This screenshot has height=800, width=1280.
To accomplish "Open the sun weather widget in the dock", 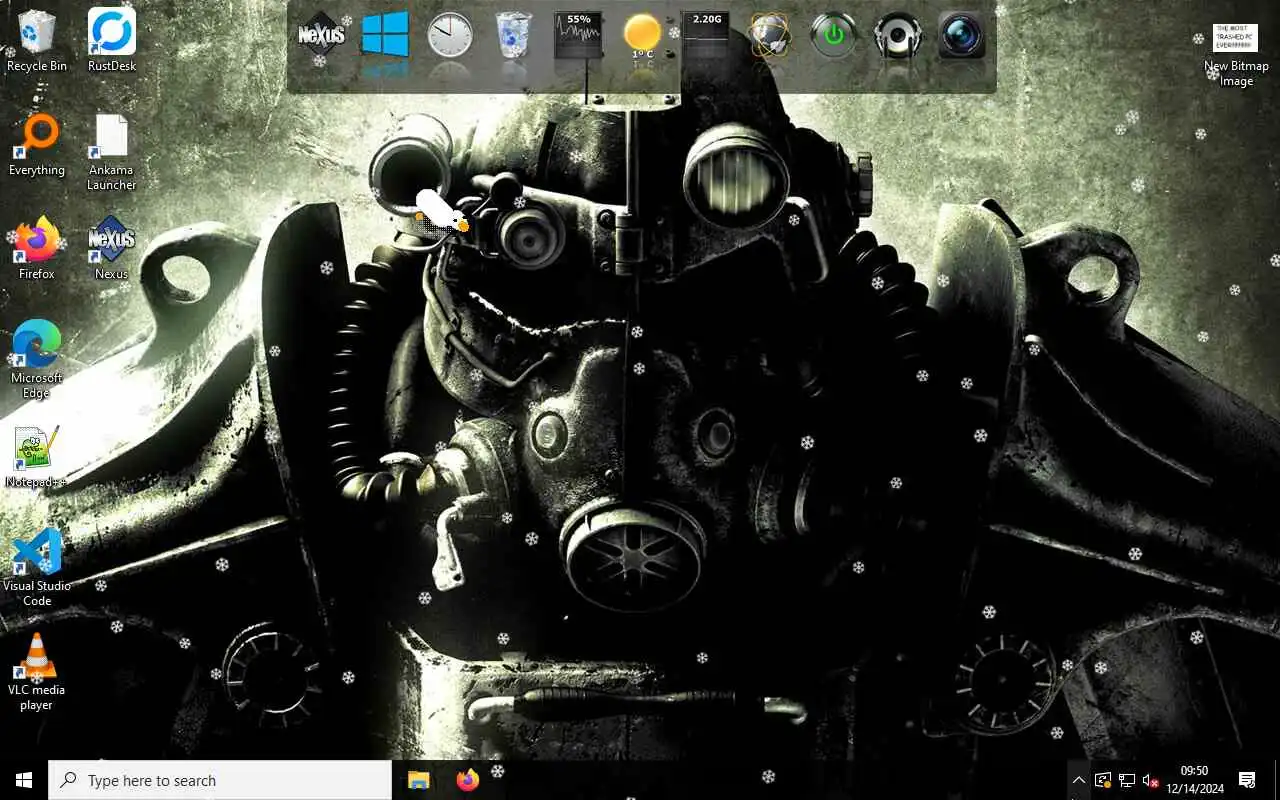I will point(642,36).
